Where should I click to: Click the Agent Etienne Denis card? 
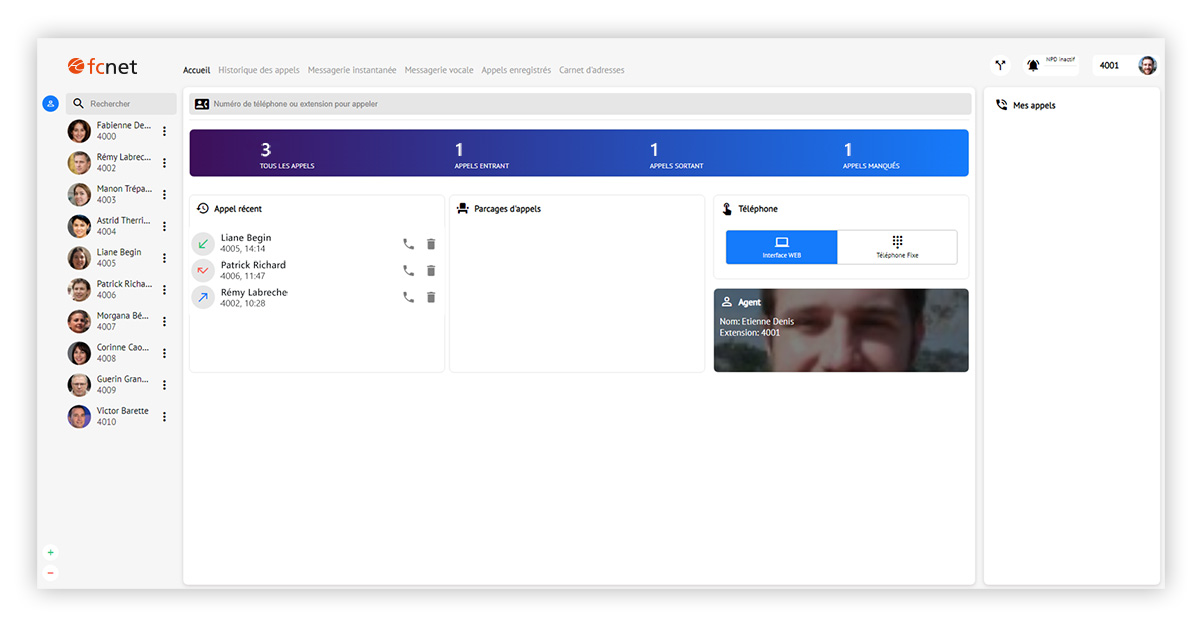click(841, 330)
